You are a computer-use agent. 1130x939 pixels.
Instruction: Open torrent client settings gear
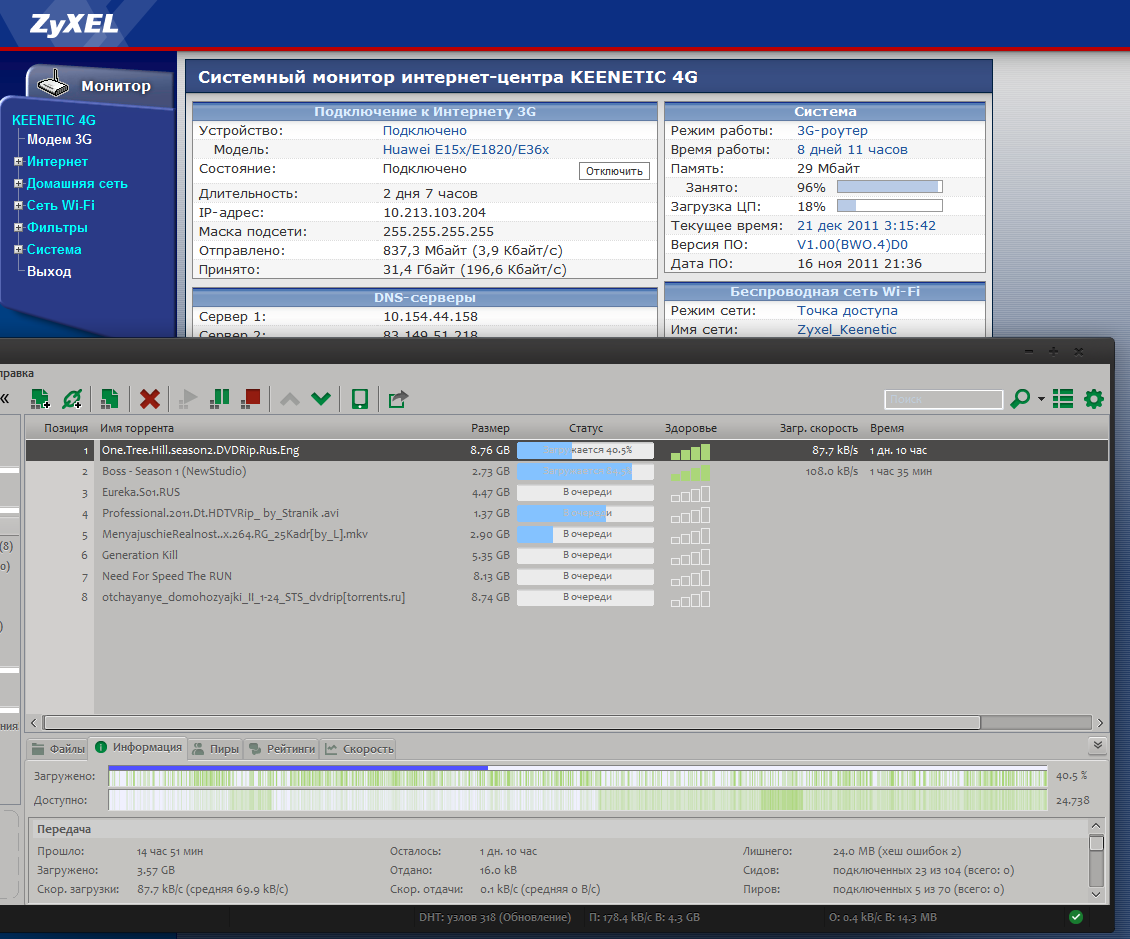click(x=1094, y=399)
